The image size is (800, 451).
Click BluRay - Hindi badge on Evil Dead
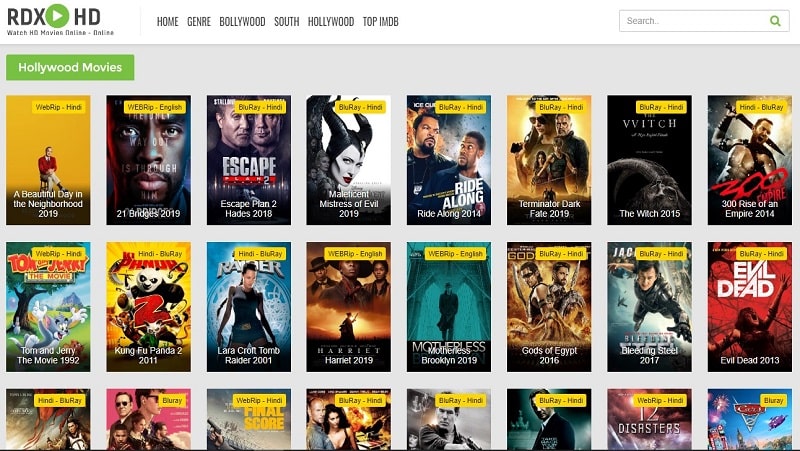click(x=761, y=254)
